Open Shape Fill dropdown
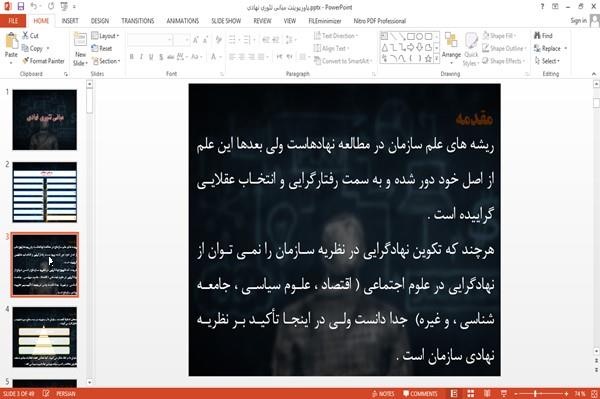This screenshot has height=399, width=600. tap(499, 36)
